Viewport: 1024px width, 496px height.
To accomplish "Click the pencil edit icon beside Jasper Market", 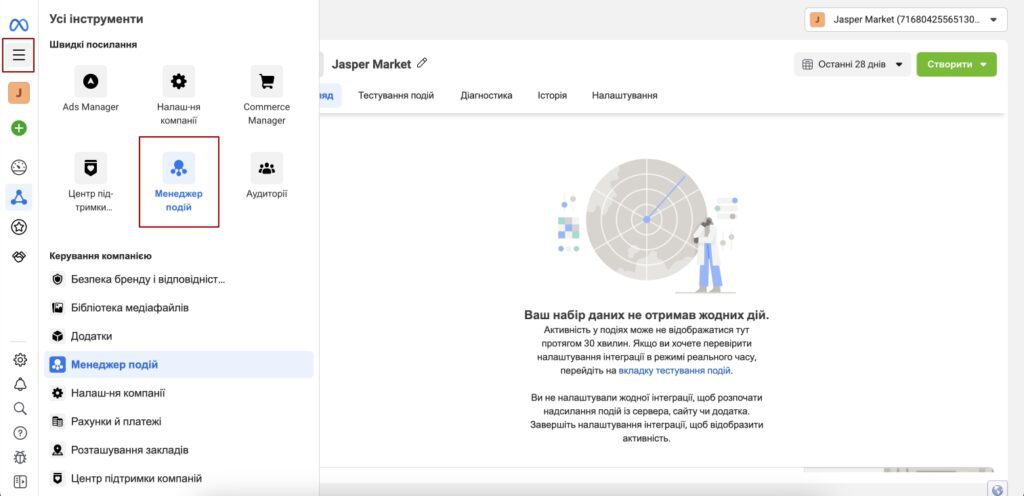I will (x=422, y=63).
